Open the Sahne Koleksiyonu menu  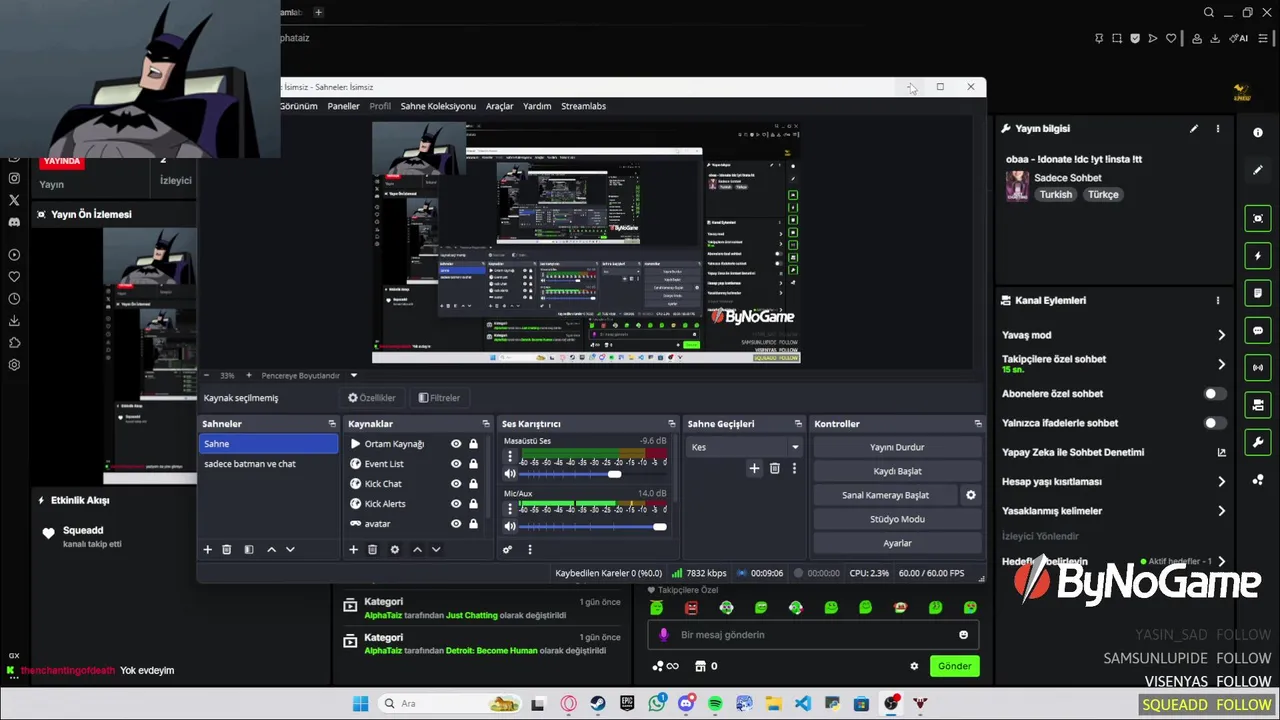pyautogui.click(x=438, y=106)
